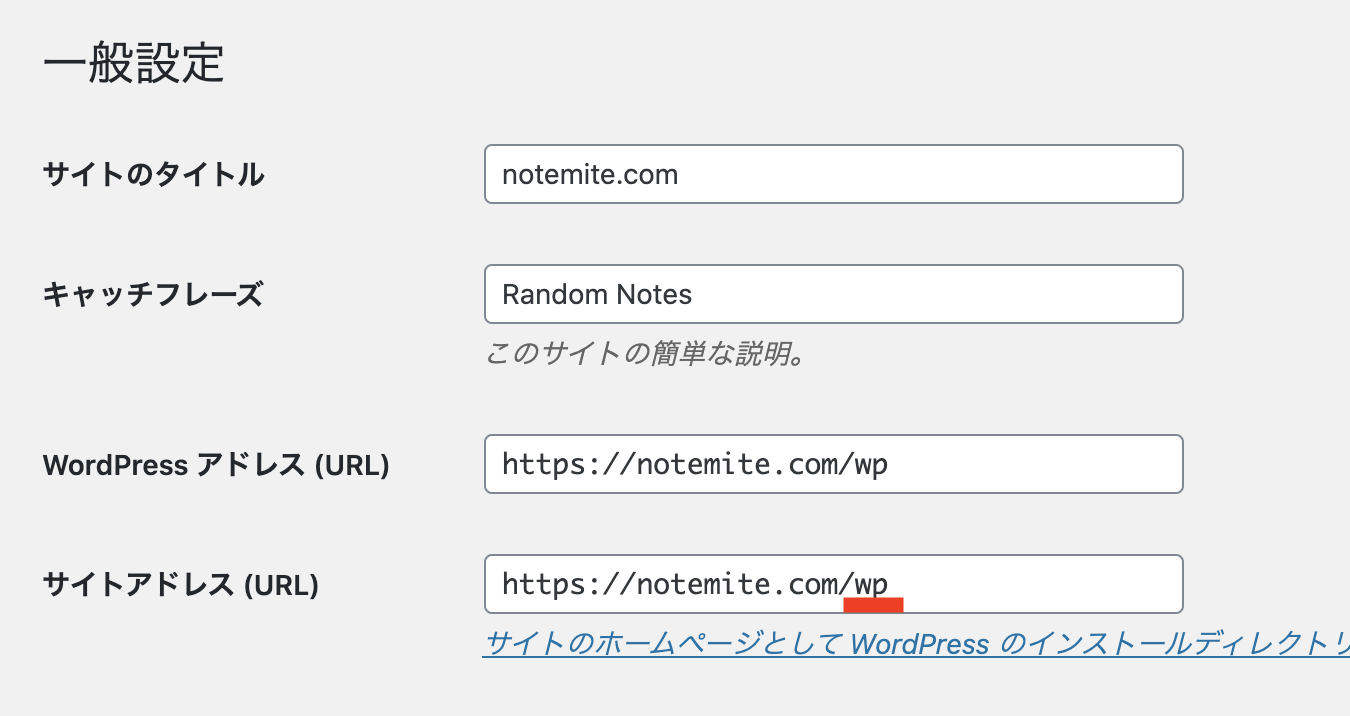Click the WordPress アドレス (URL) label
Image resolution: width=1350 pixels, height=716 pixels.
click(x=216, y=465)
